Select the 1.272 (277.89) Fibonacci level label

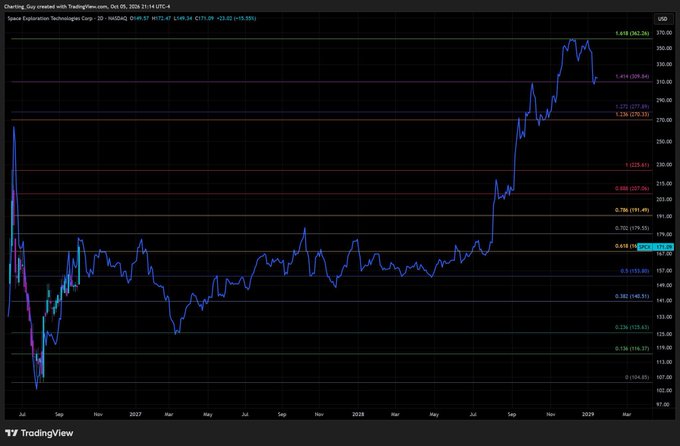632,107
